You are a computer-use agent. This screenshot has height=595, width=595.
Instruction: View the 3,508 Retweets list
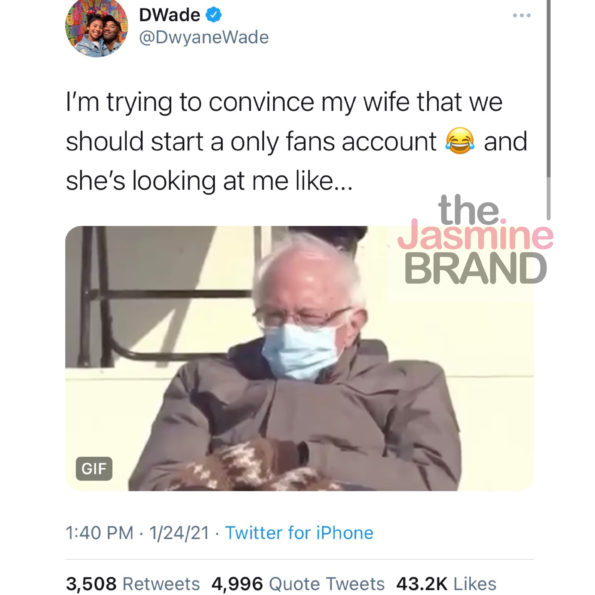133,583
